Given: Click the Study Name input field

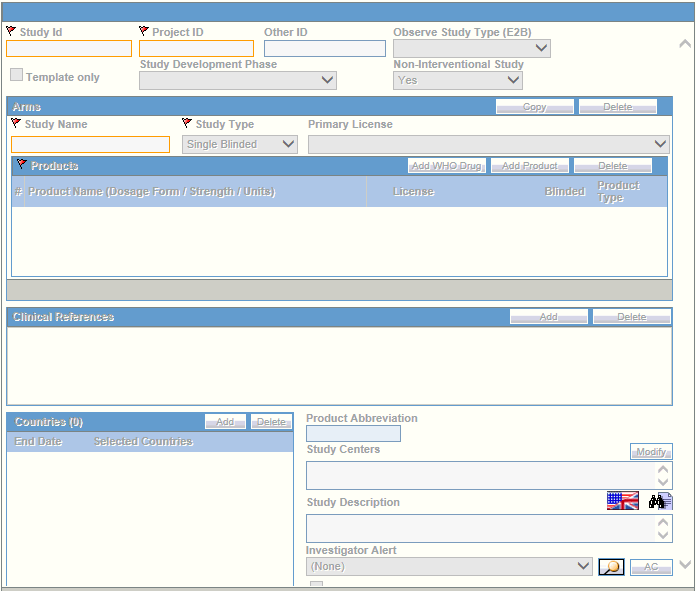Looking at the screenshot, I should coord(91,144).
